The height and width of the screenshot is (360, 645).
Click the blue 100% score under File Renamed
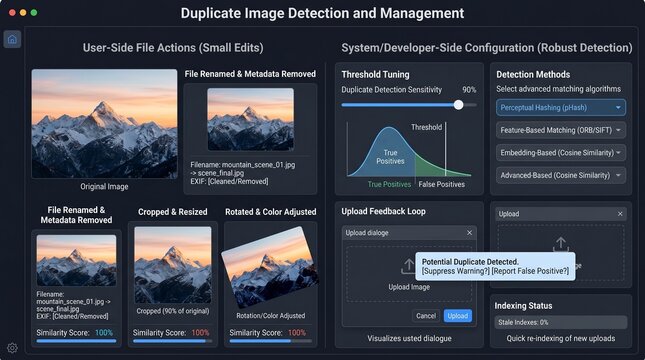coord(104,332)
